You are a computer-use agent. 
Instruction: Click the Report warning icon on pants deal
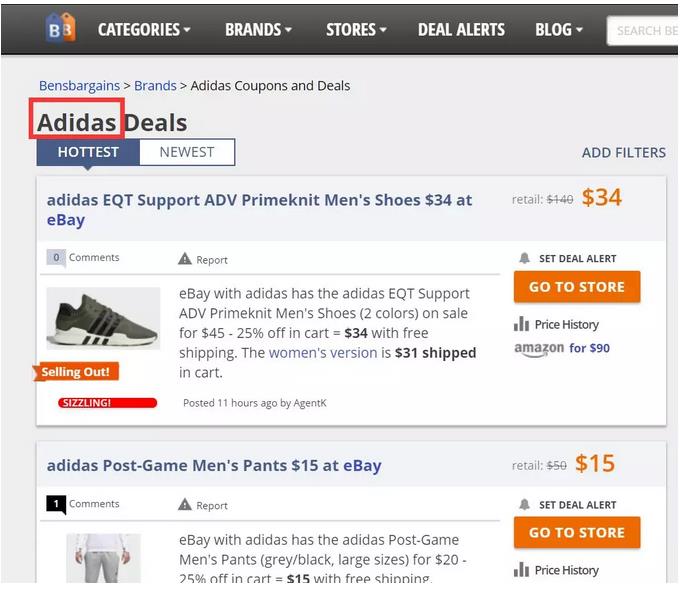pos(185,505)
